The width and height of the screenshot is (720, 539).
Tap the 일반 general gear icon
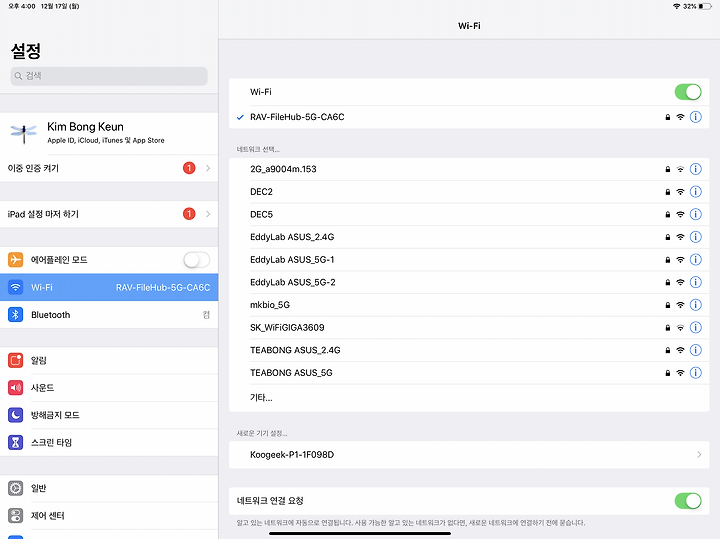[x=16, y=488]
